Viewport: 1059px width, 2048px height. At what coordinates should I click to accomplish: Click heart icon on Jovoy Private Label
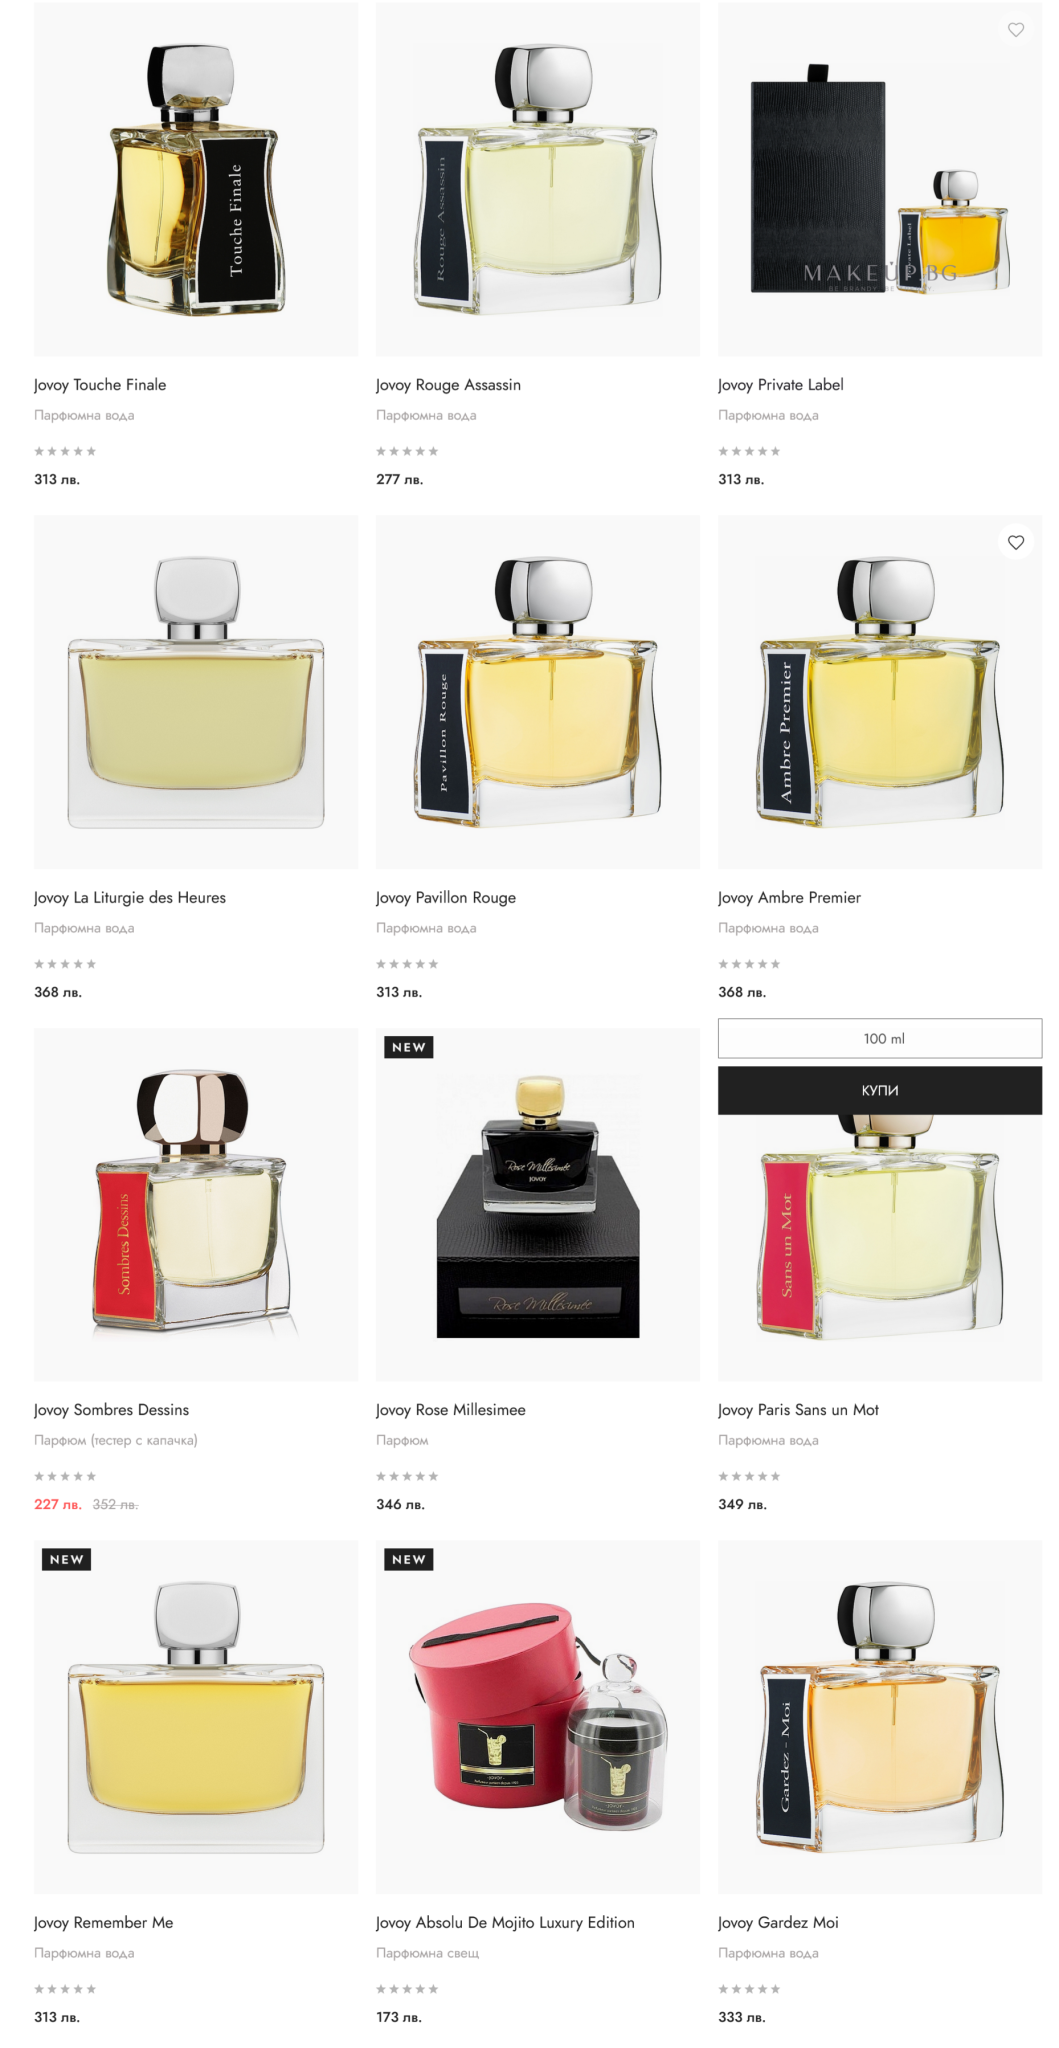(x=1015, y=30)
